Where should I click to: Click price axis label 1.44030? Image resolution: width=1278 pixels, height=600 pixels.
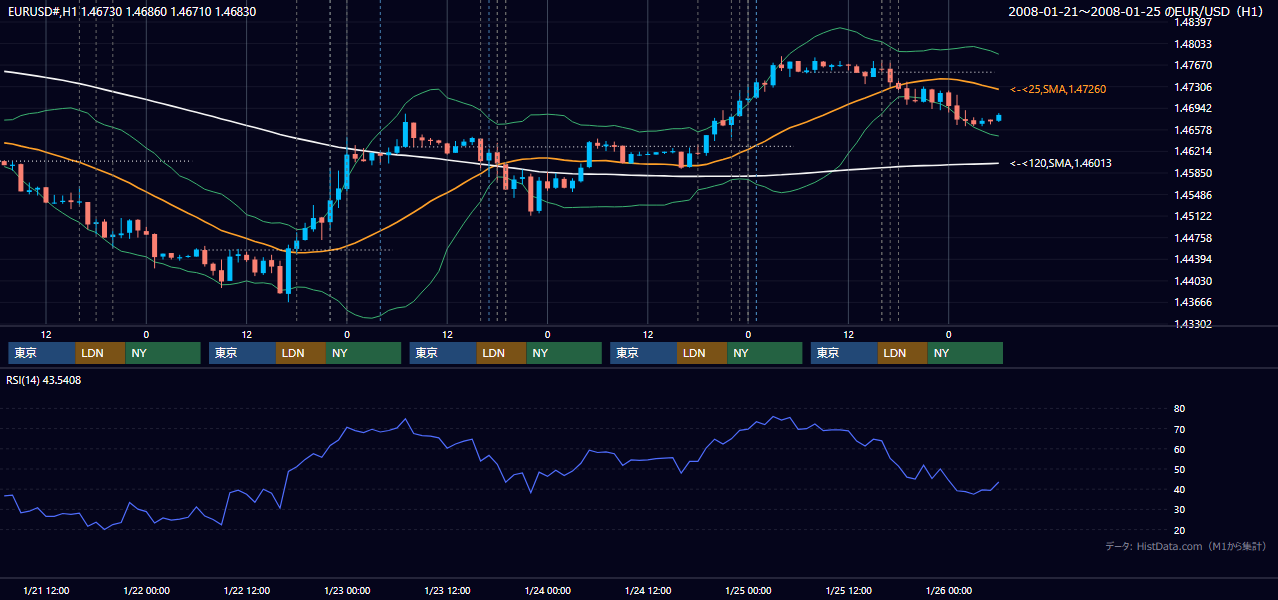coord(1193,281)
